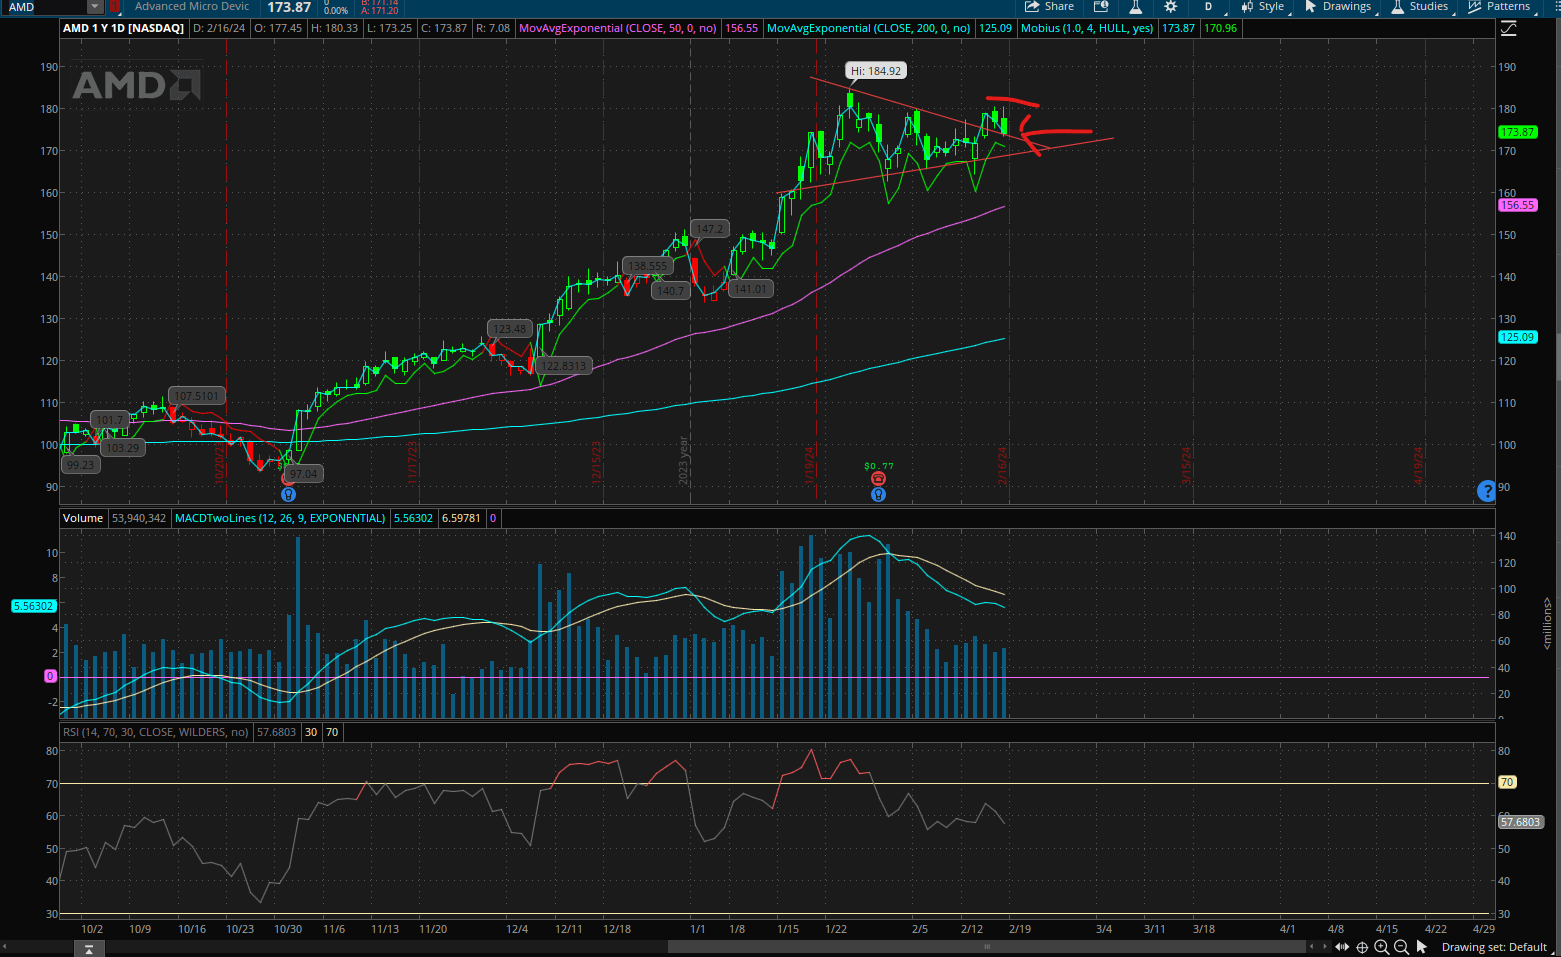Click the 147.2 price label bubble
This screenshot has height=957, width=1561.
coord(709,229)
